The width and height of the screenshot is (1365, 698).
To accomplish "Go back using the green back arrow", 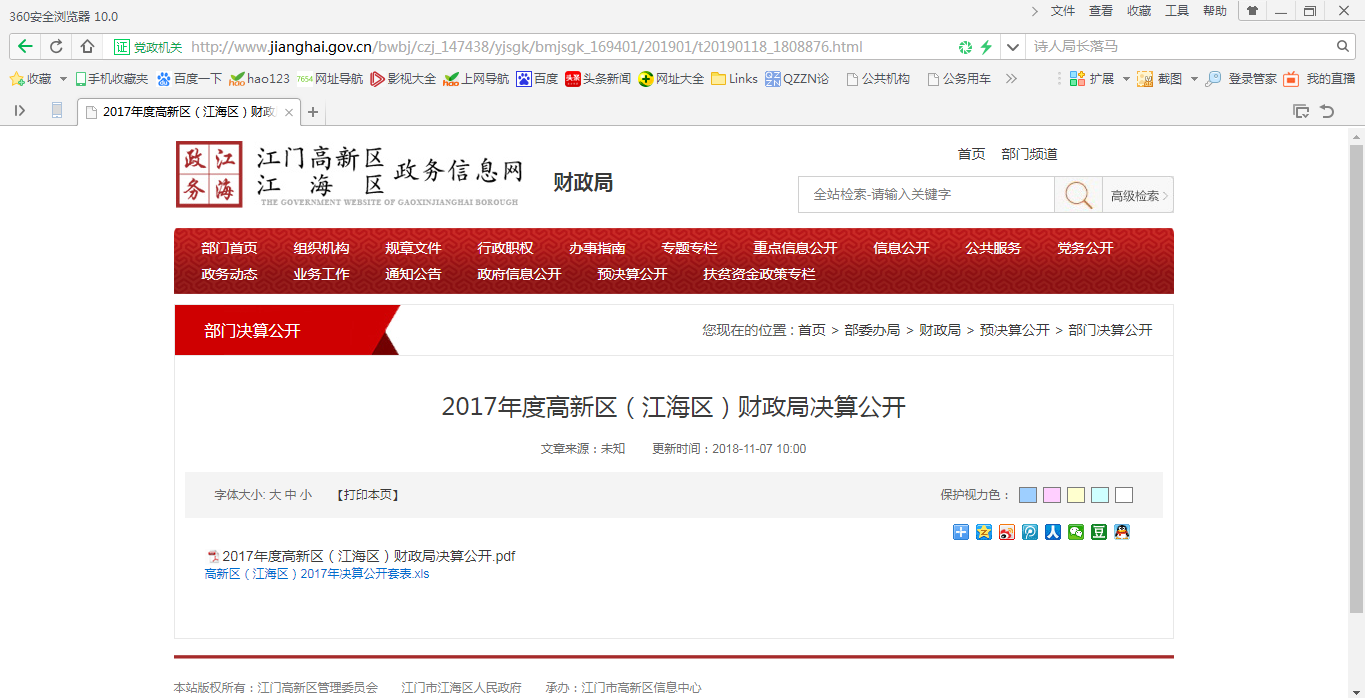I will click(x=25, y=46).
